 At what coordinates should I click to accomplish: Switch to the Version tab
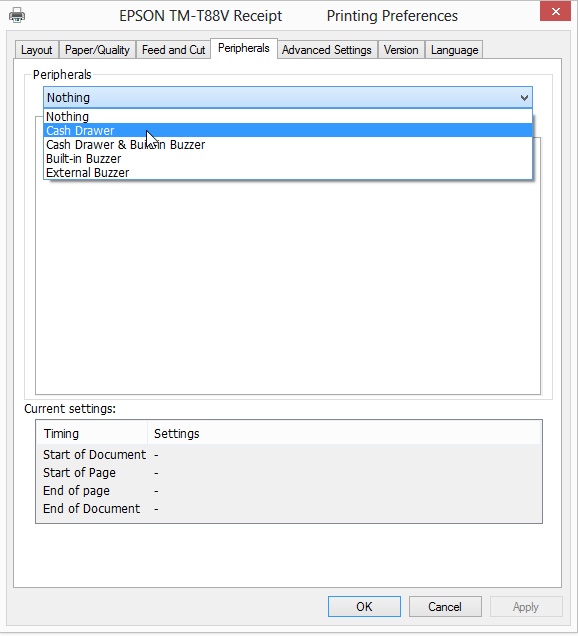[401, 50]
